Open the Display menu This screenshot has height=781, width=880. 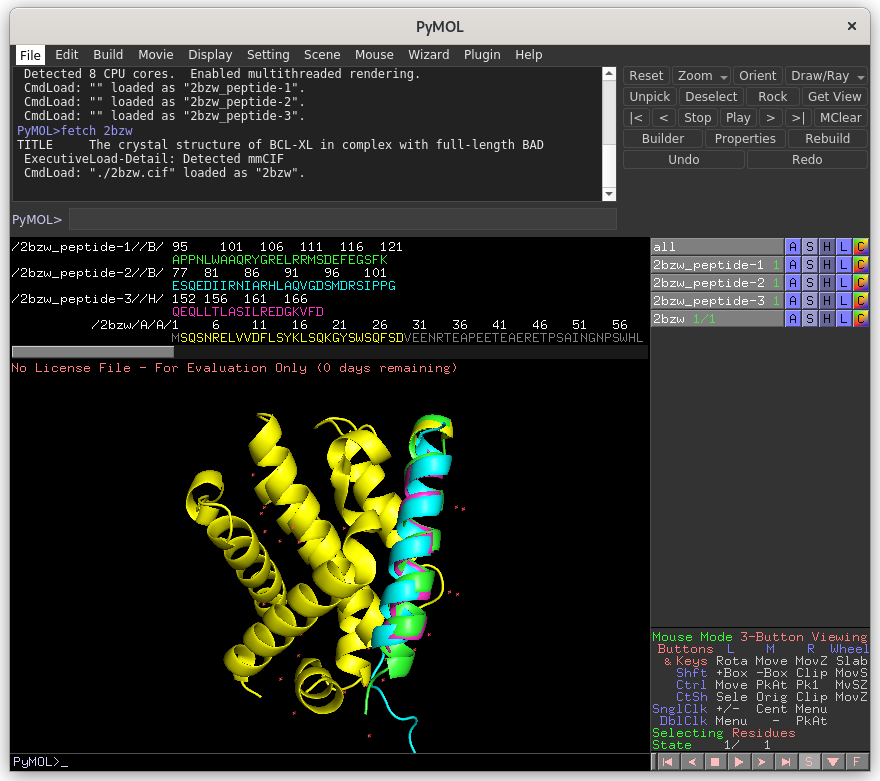[x=210, y=54]
